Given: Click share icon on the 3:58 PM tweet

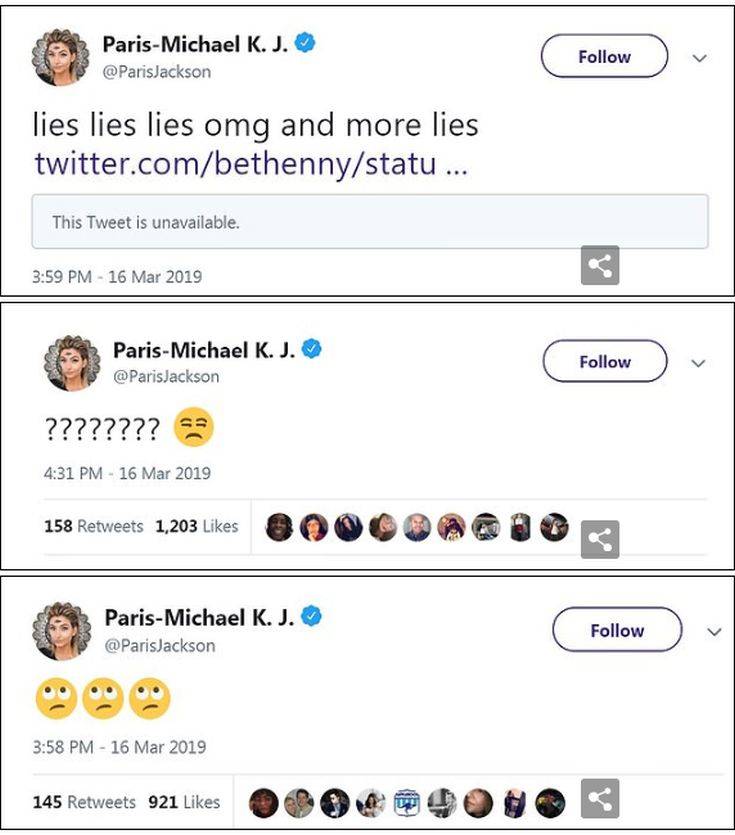Looking at the screenshot, I should tap(599, 798).
